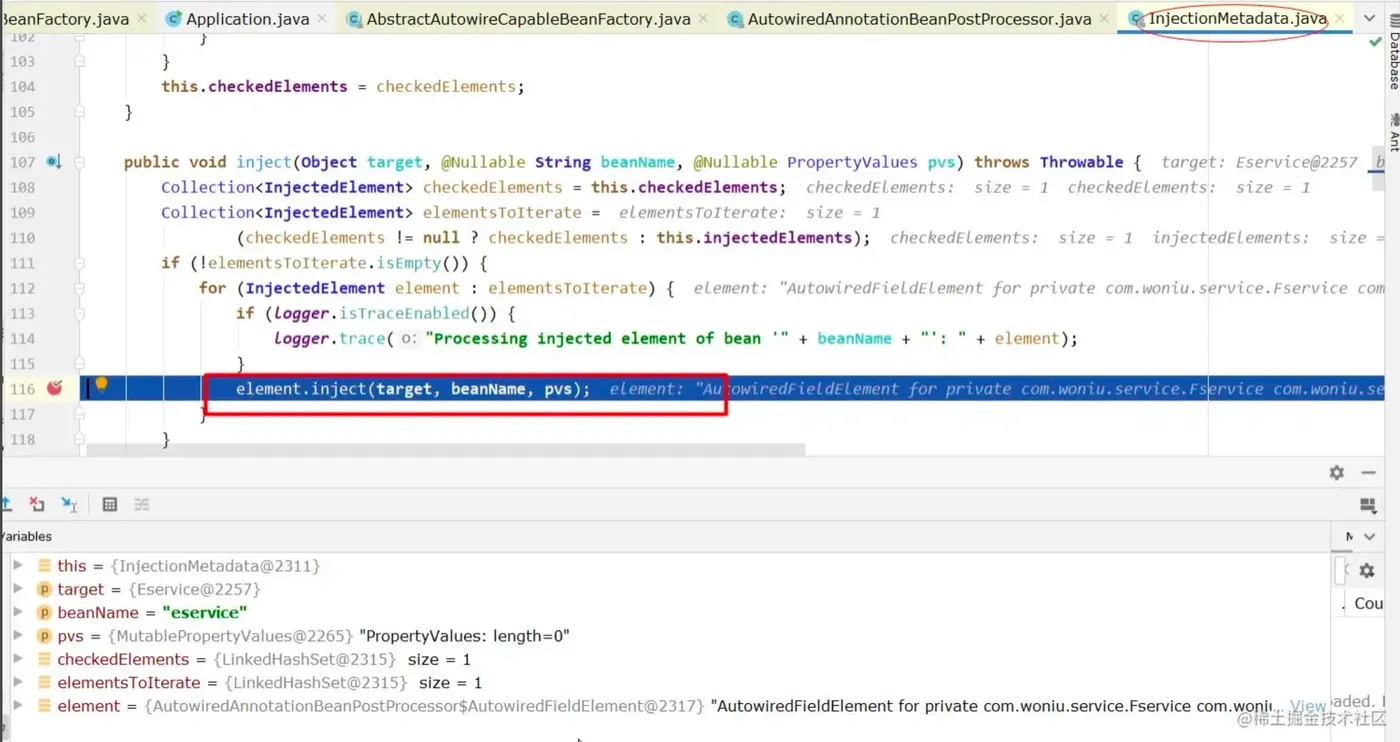Click 'logger.trace' on line 114
Screen dimensions: 1400x742
click(330, 338)
